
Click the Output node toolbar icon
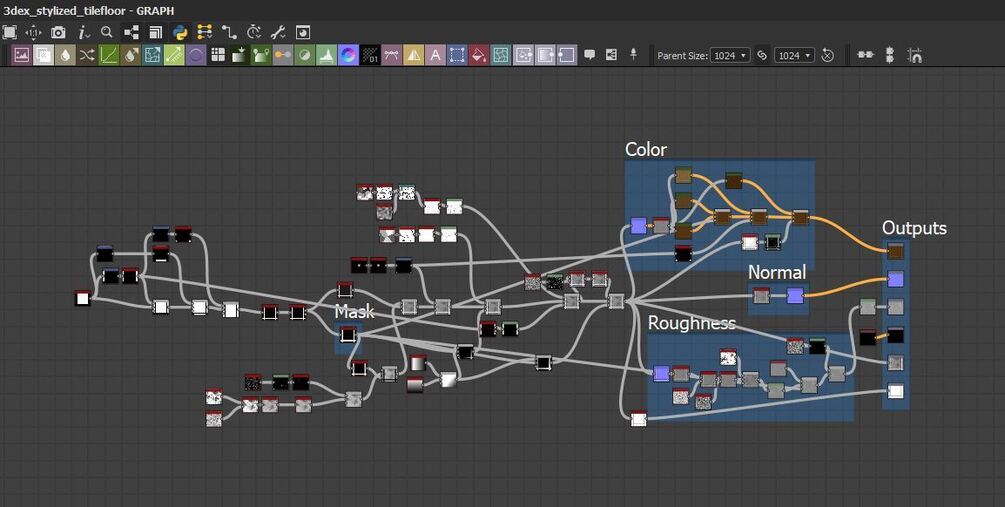coord(567,55)
